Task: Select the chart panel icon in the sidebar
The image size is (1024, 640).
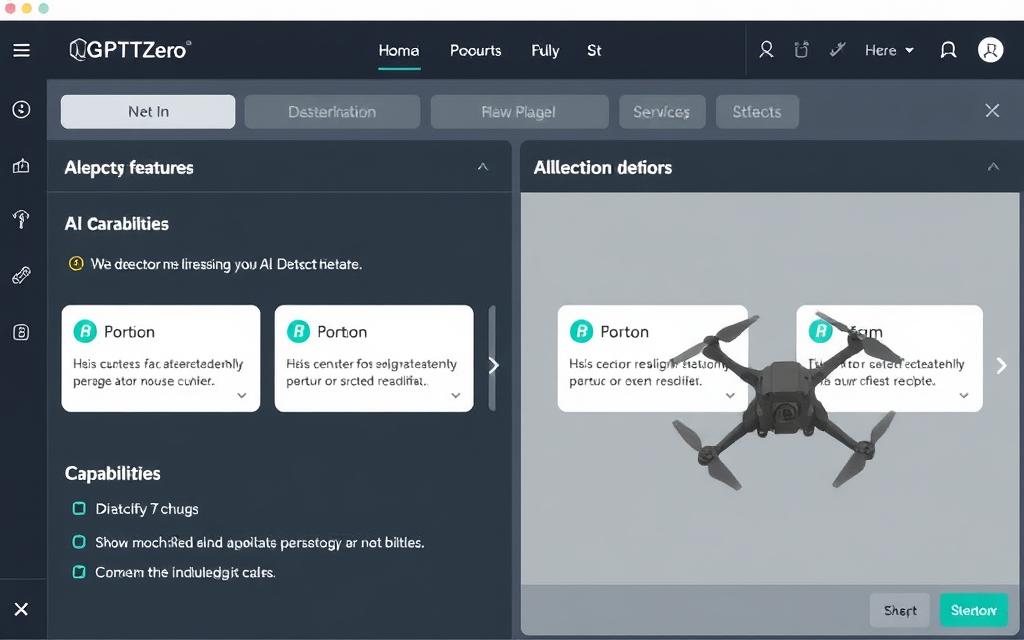Action: [21, 166]
